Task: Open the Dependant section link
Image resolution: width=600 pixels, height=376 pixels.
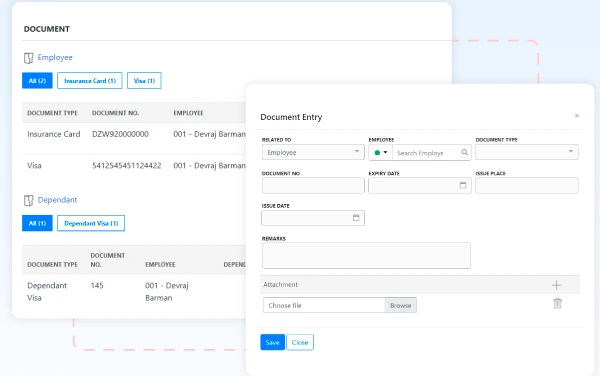Action: (57, 200)
